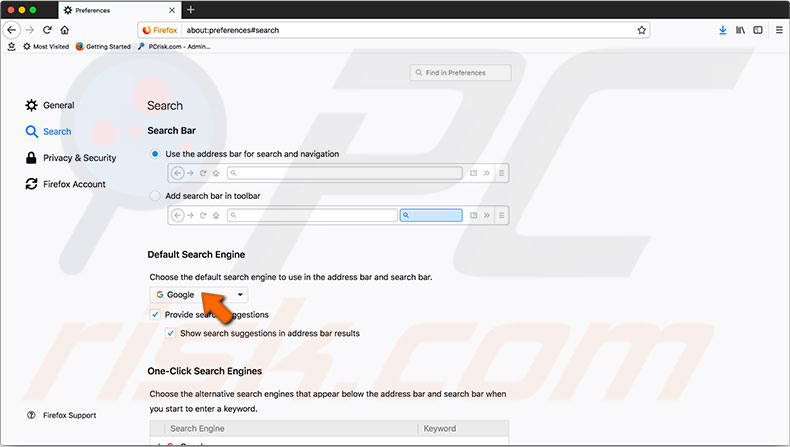790x447 pixels.
Task: Open PCrisk.com Admin bookmark
Action: [x=174, y=46]
